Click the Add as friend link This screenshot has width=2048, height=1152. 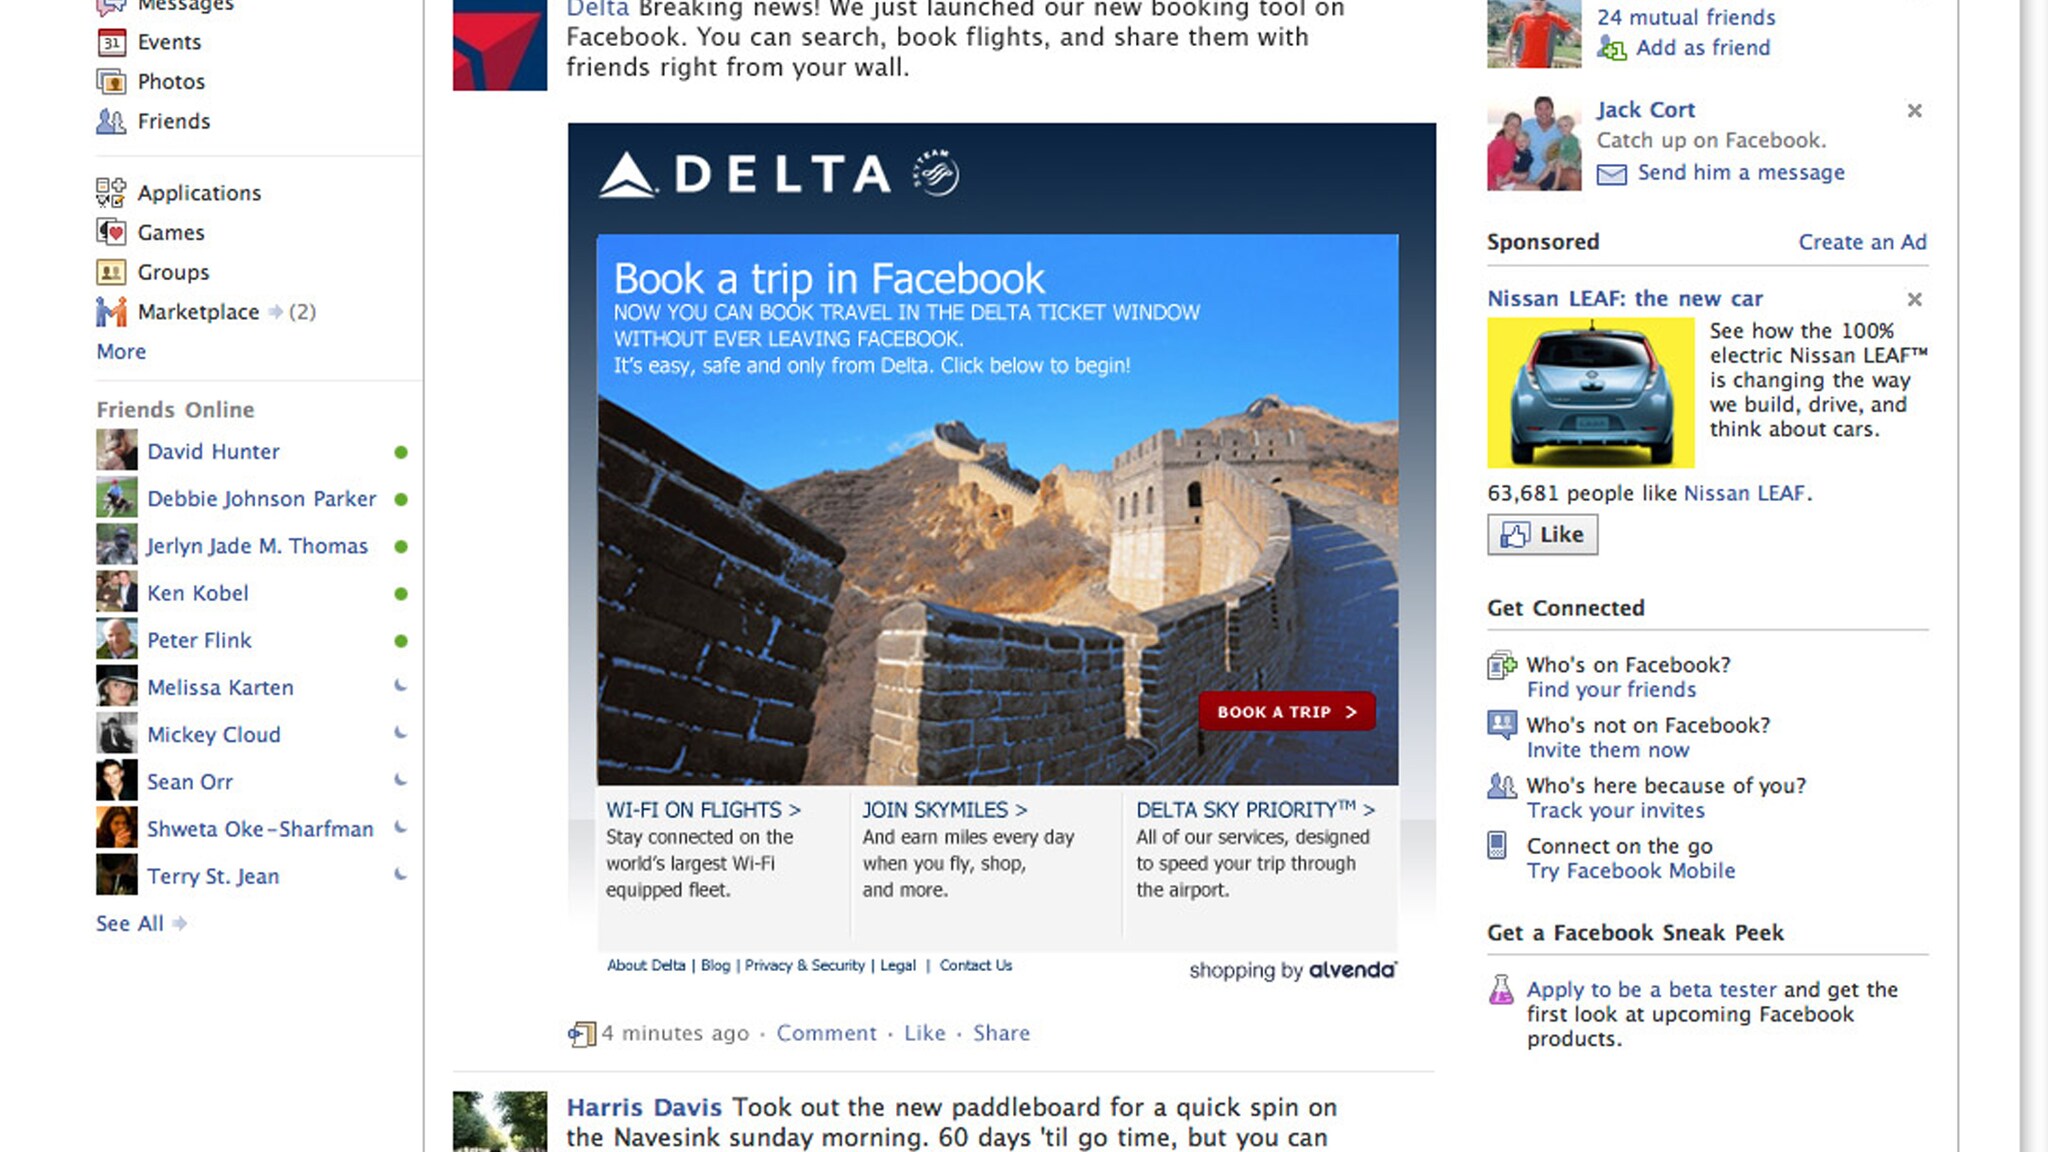pyautogui.click(x=1702, y=48)
